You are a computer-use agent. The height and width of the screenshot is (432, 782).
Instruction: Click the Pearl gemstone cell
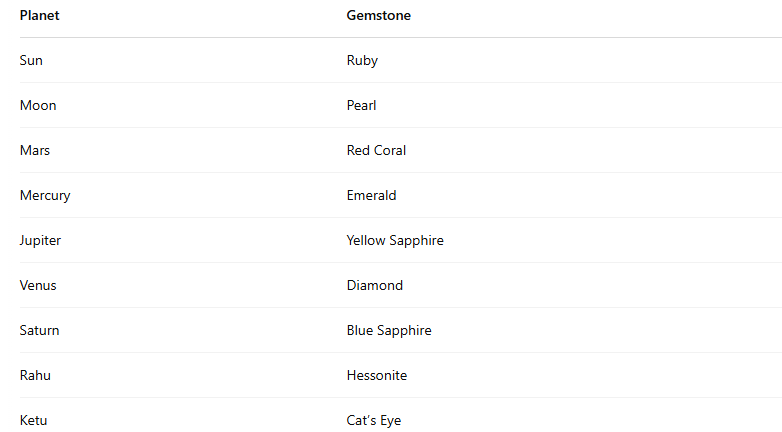[x=362, y=106]
